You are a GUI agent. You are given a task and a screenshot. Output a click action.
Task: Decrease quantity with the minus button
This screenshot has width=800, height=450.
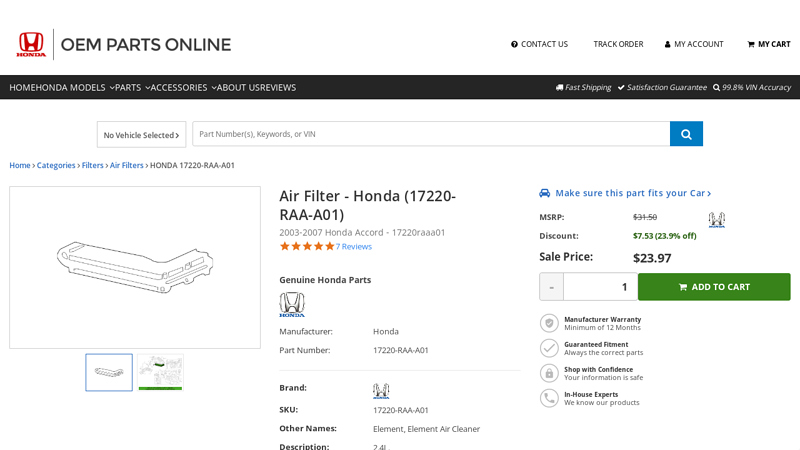(551, 287)
